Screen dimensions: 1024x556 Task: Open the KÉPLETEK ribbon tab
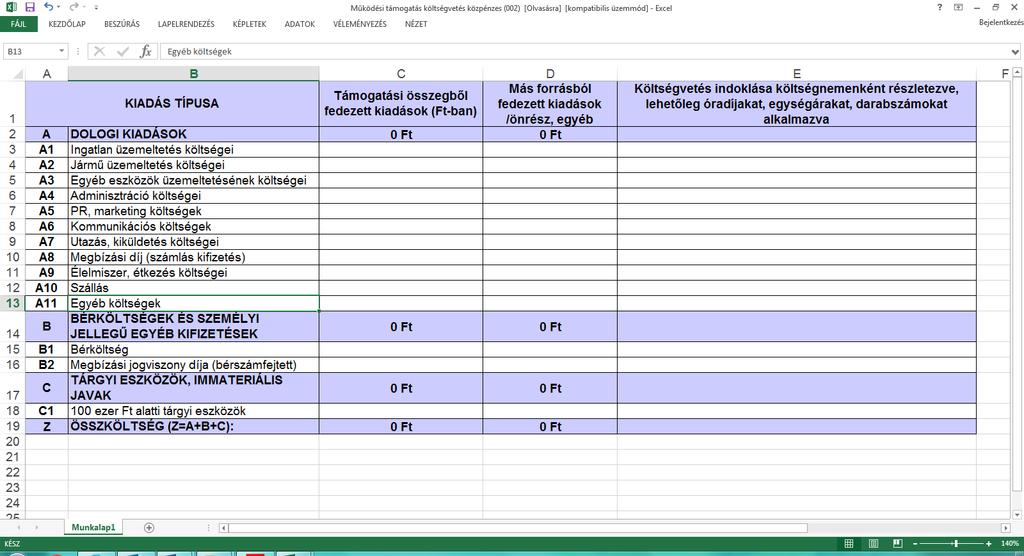[x=249, y=24]
